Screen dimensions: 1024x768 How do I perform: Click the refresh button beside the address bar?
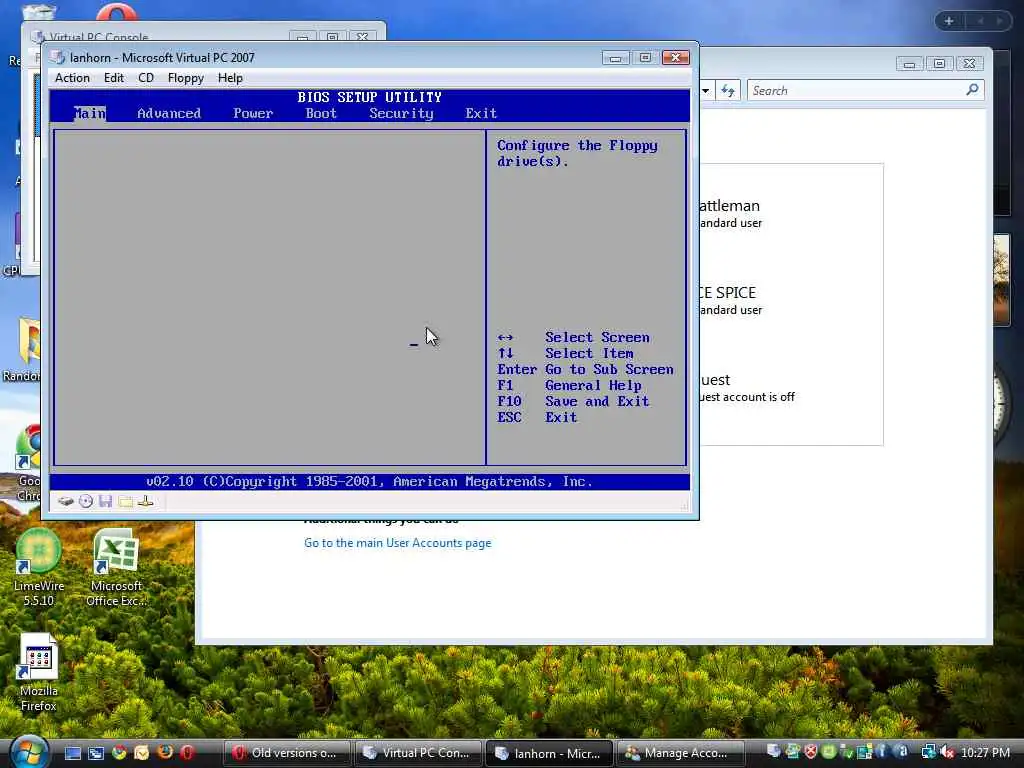tap(728, 90)
